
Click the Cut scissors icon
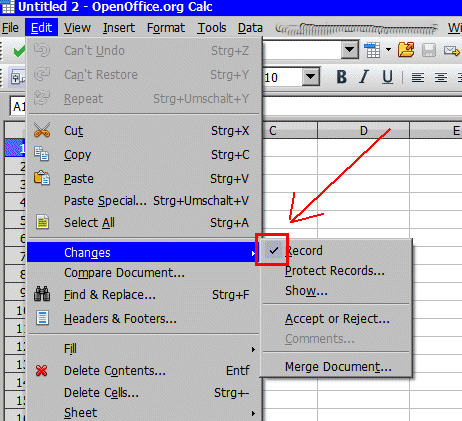pyautogui.click(x=42, y=130)
